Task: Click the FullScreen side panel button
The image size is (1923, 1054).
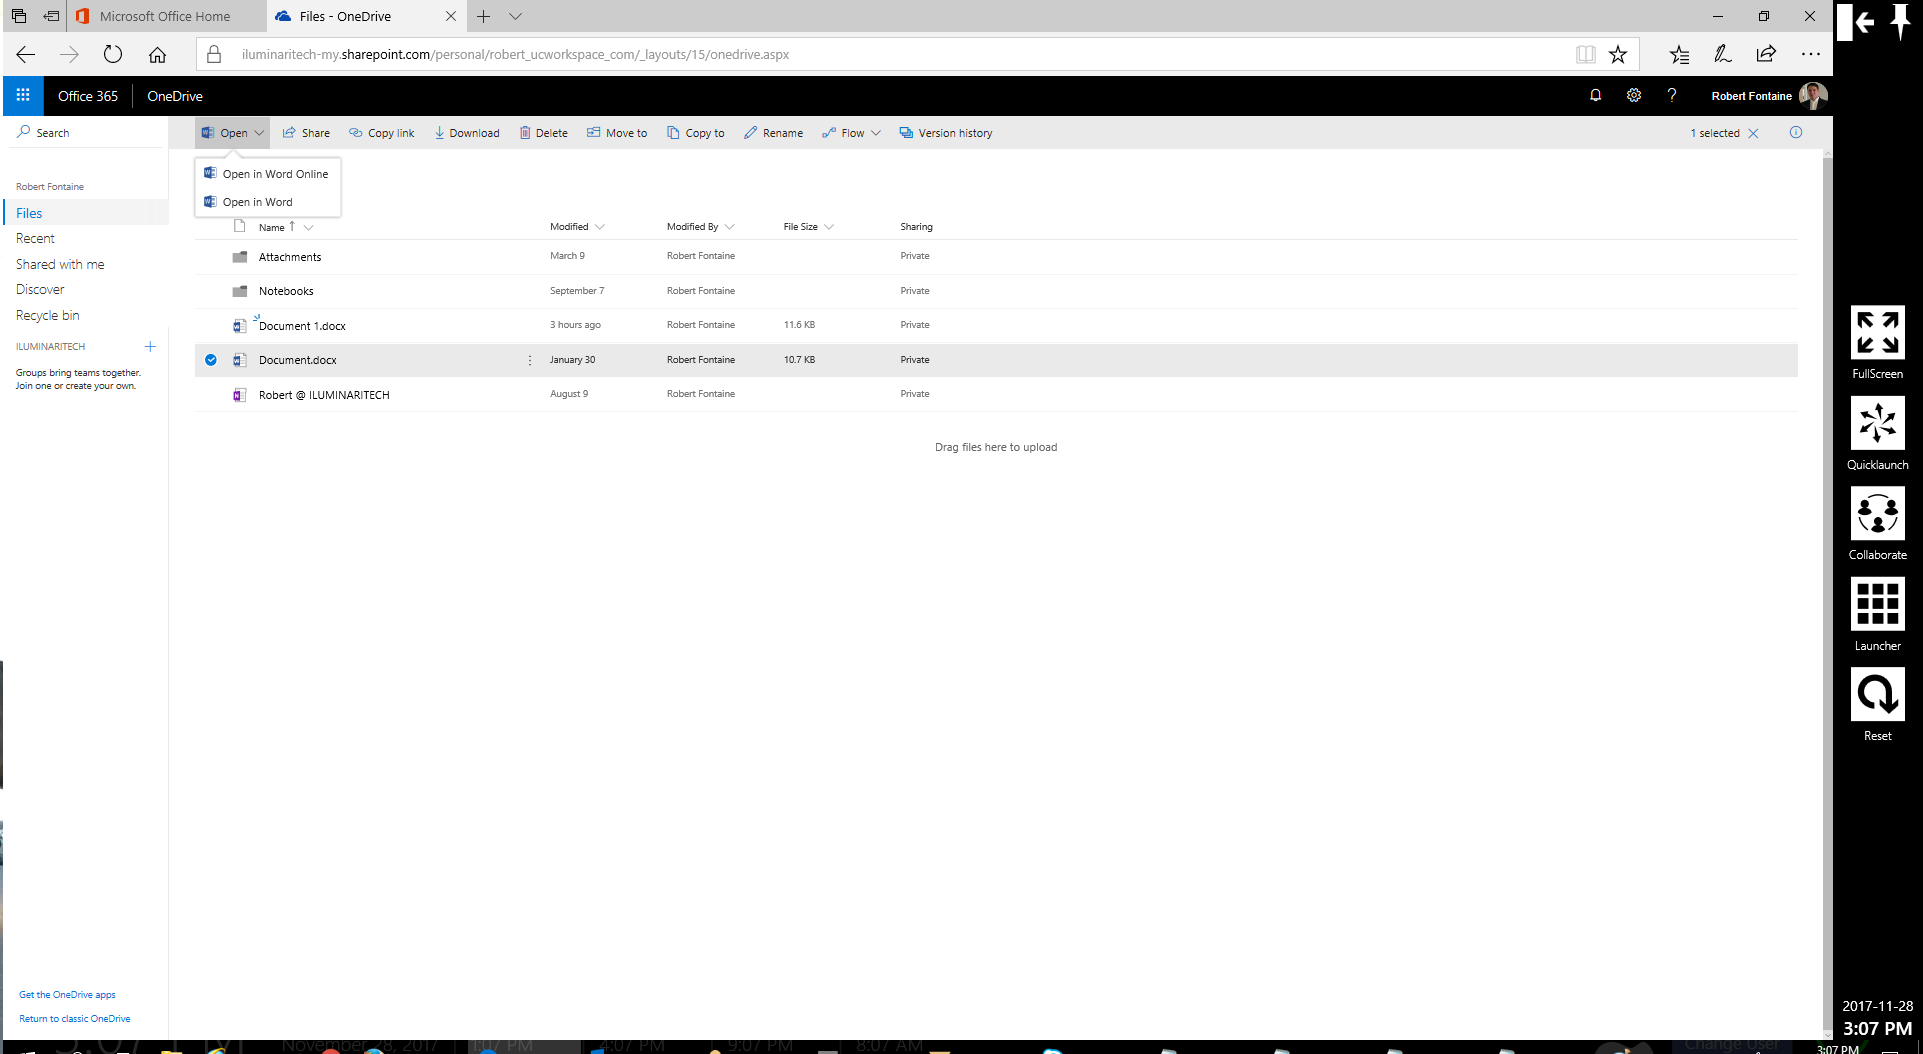Action: coord(1877,342)
